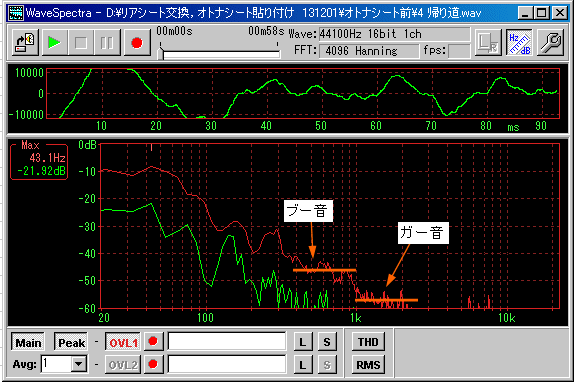Toggle the Hz/dB measurement cursor icon
Viewport: 574px width, 382px height.
pos(519,43)
